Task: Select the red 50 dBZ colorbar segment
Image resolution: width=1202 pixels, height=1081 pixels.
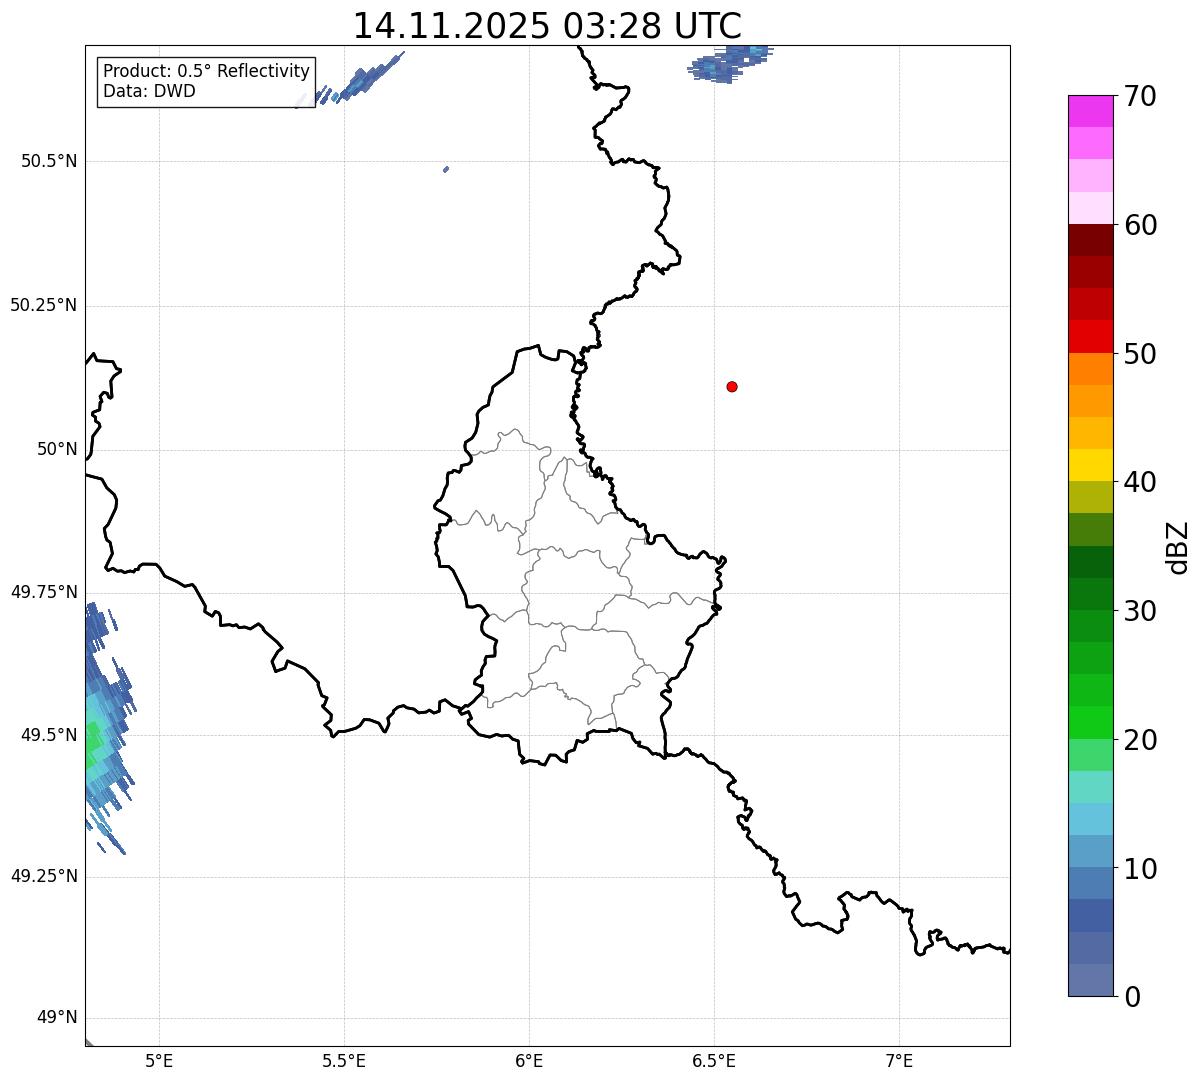Action: [x=1090, y=336]
